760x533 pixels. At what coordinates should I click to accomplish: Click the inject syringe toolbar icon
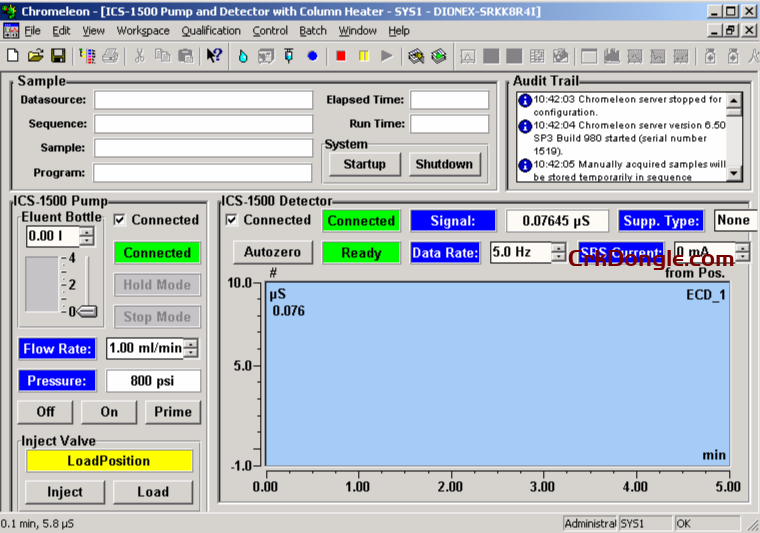point(289,56)
